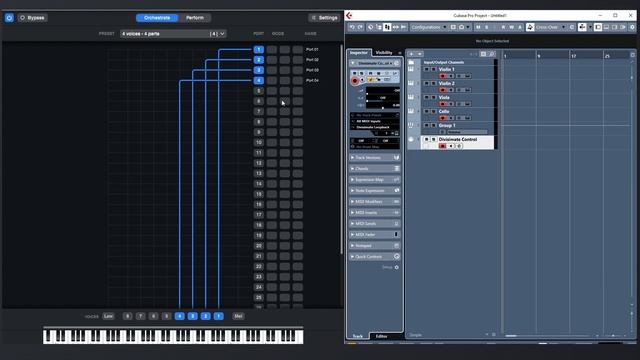Open Divisimate Settings
The width and height of the screenshot is (640, 360).
[x=324, y=18]
